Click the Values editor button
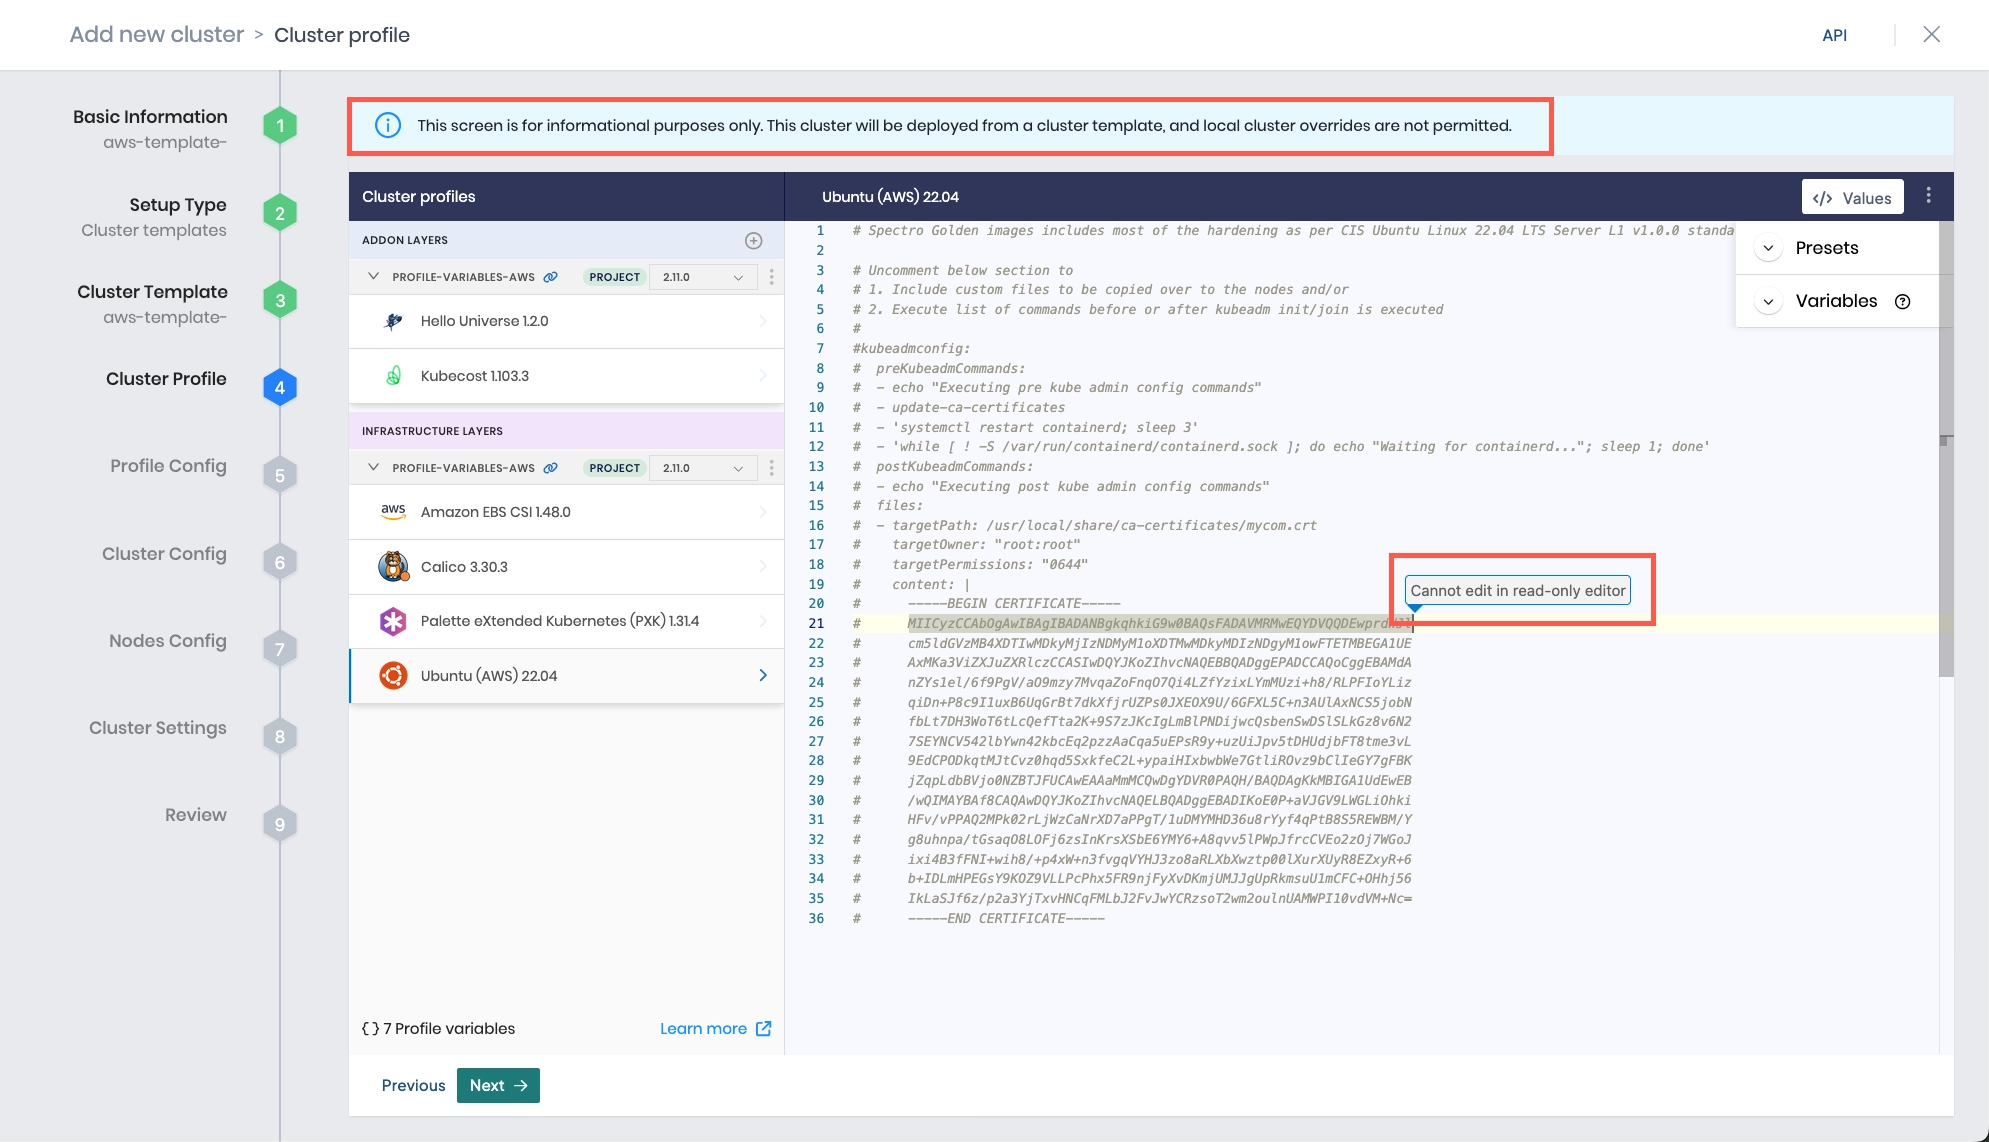1989x1142 pixels. [1852, 197]
